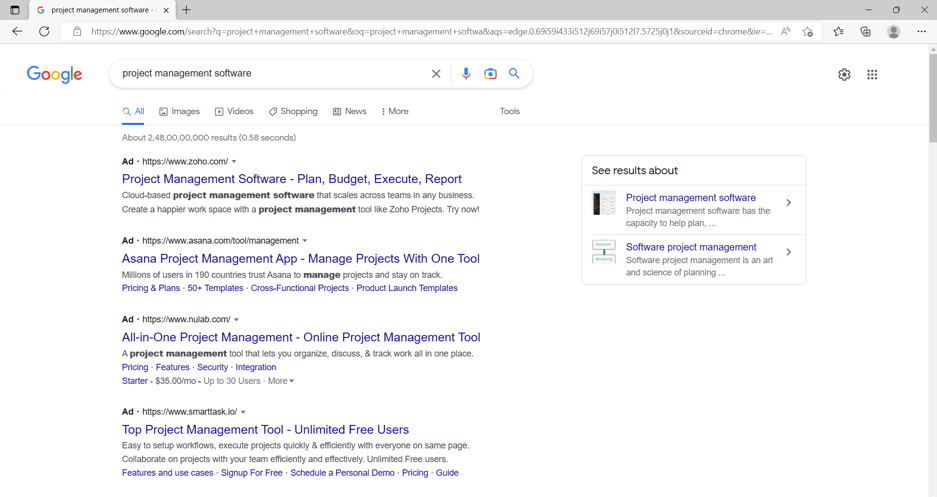Start voice search with microphone icon

click(466, 73)
